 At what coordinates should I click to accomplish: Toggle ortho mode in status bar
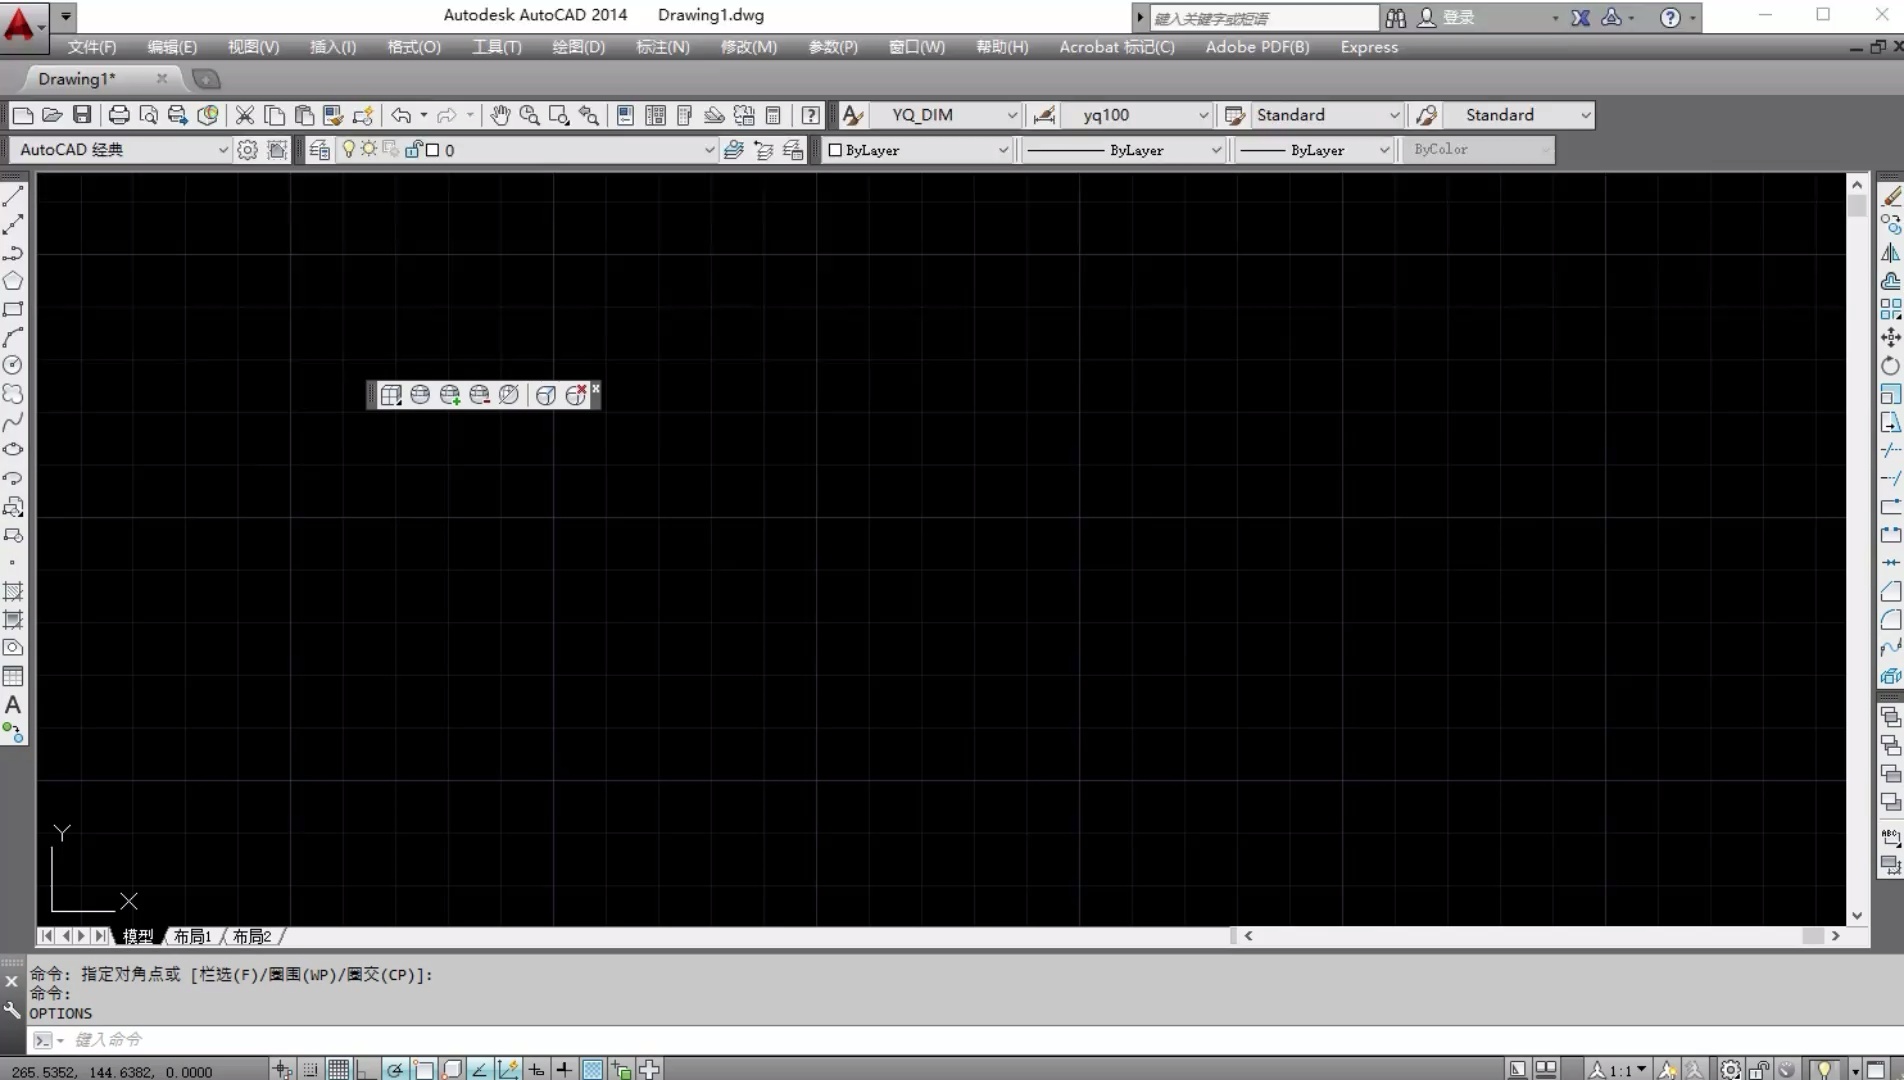click(x=367, y=1070)
